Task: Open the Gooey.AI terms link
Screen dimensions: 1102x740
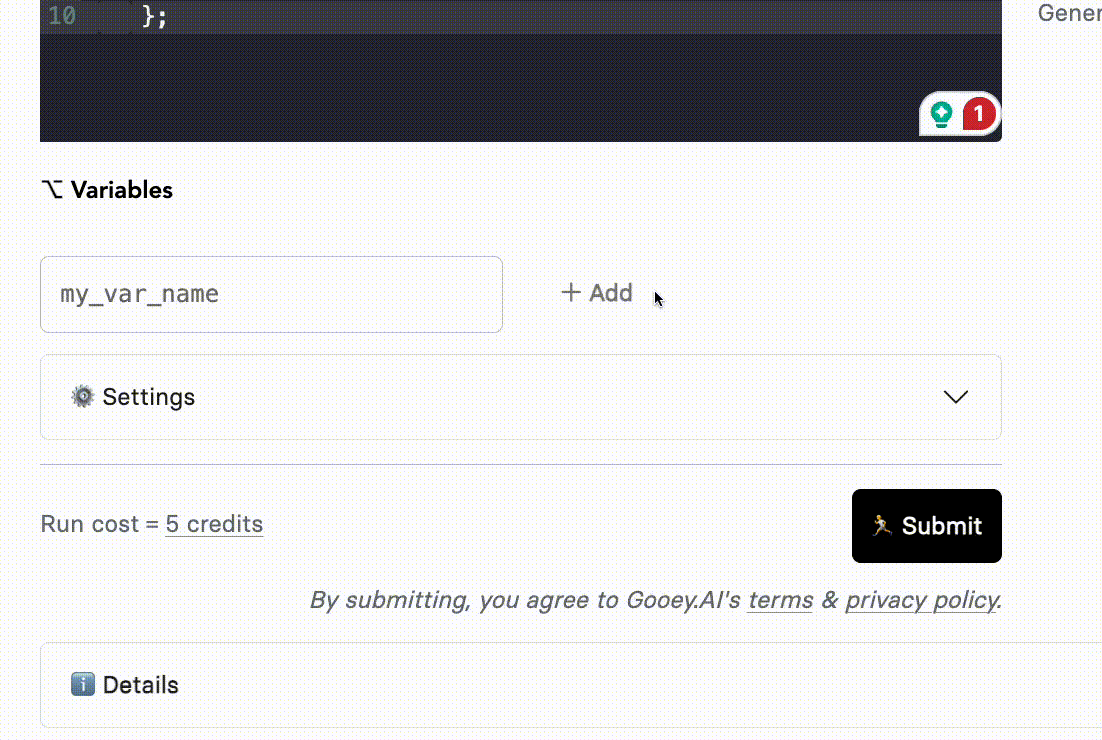Action: [x=780, y=600]
